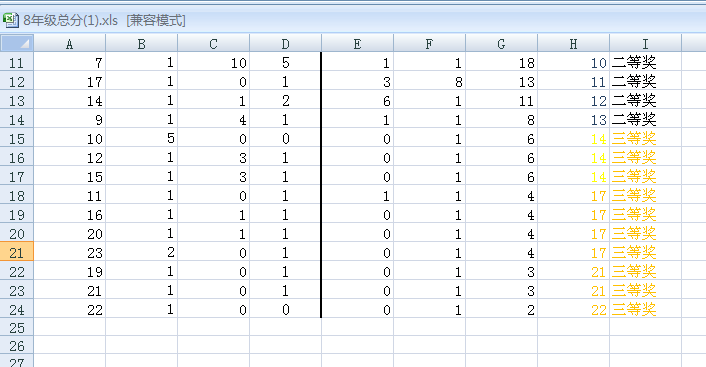Click cell I24 labeled 三等奖
706x367 pixels.
(x=646, y=309)
